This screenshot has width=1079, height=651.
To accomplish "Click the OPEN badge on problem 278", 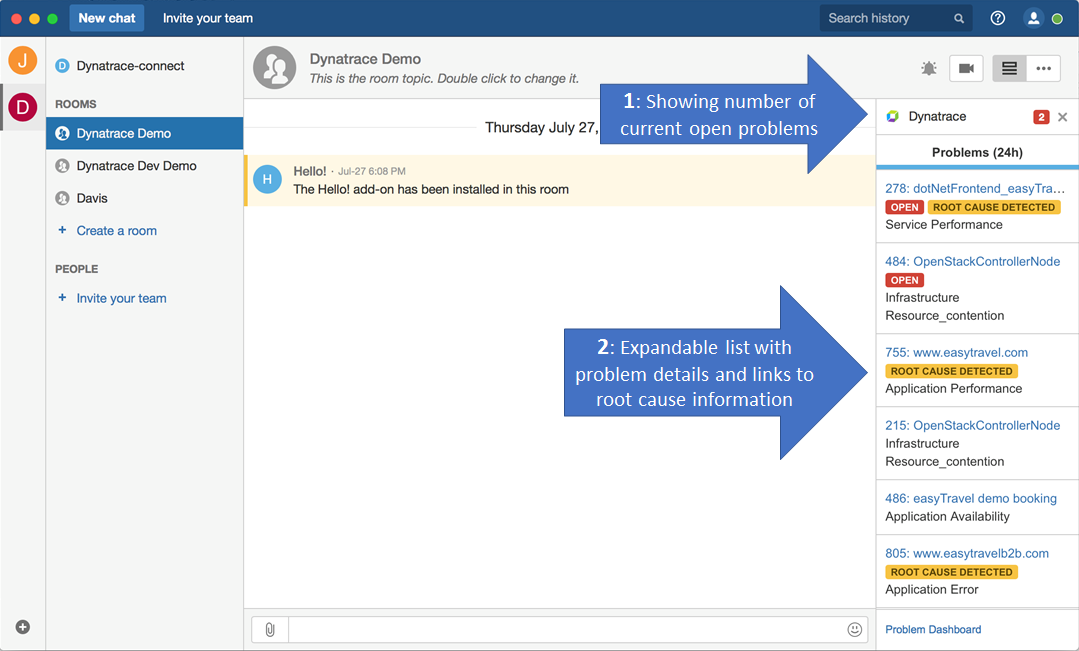I will [904, 207].
